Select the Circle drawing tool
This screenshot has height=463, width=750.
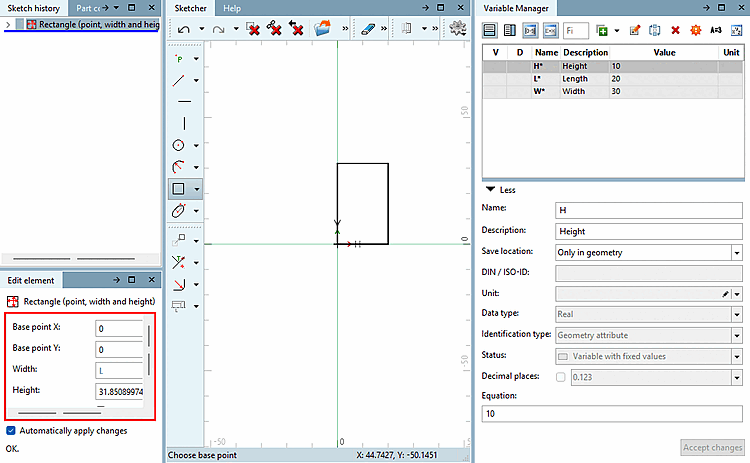click(178, 145)
